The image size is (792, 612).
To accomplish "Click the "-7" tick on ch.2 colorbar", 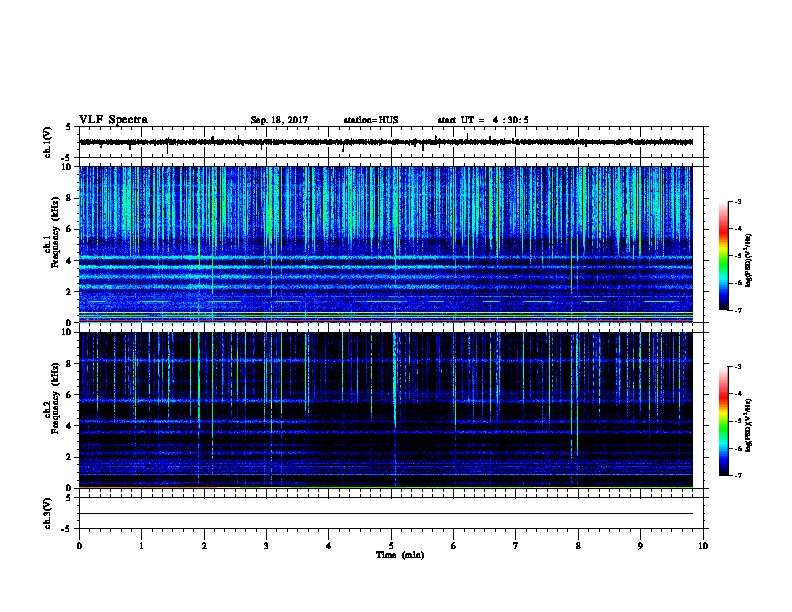I will (737, 476).
